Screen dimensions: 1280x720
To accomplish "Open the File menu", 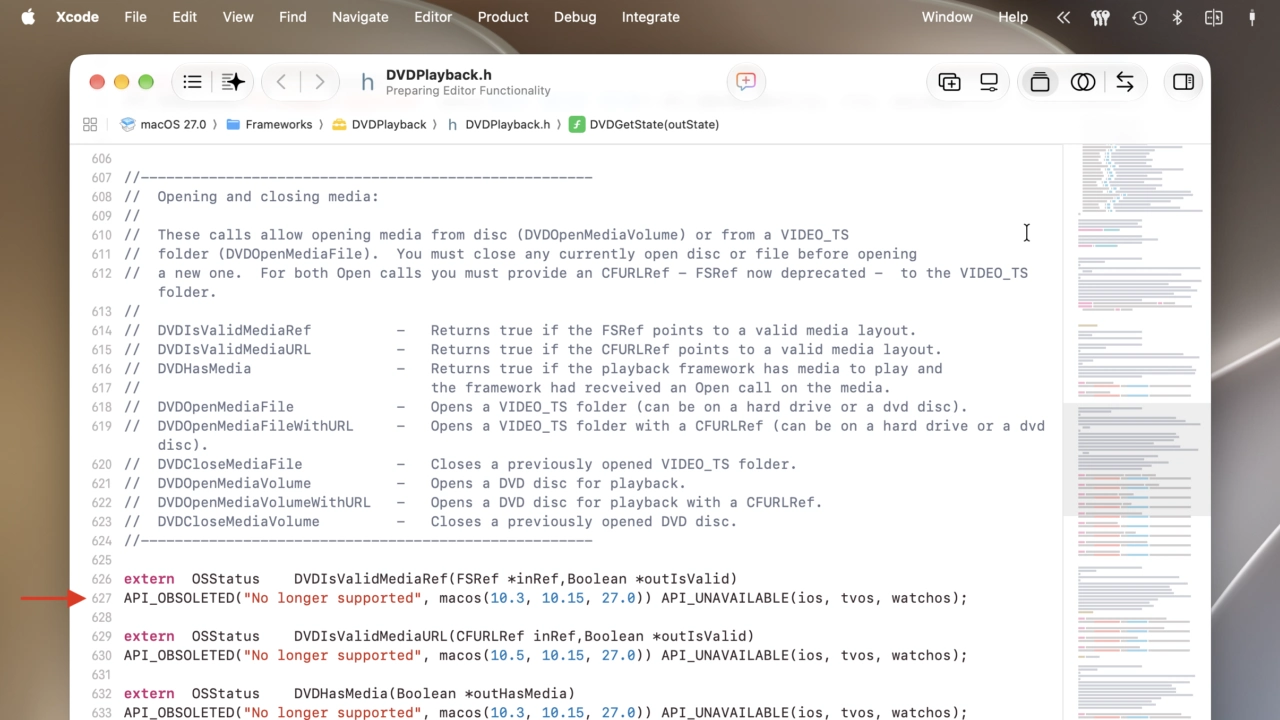I will click(135, 17).
